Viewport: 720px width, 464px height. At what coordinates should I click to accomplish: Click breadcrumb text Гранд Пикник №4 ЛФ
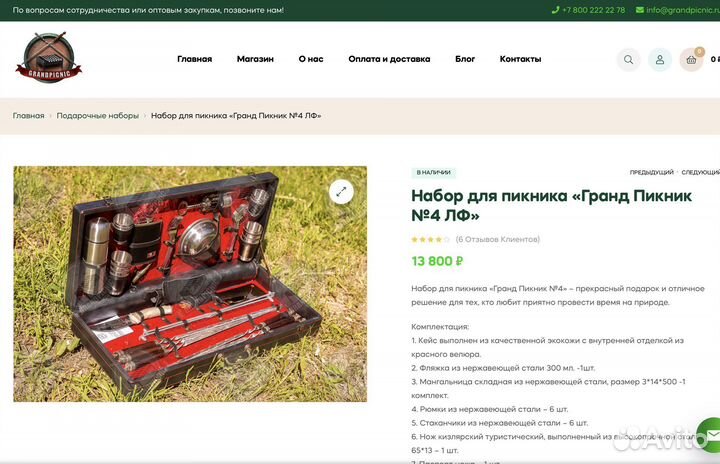pyautogui.click(x=236, y=116)
